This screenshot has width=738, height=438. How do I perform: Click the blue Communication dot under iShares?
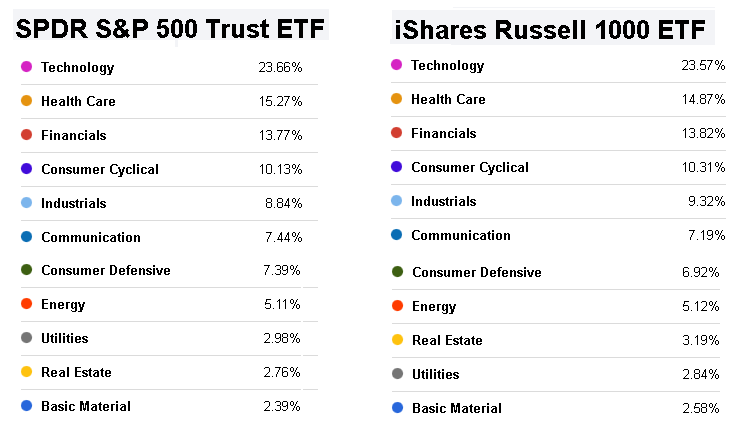click(x=397, y=235)
